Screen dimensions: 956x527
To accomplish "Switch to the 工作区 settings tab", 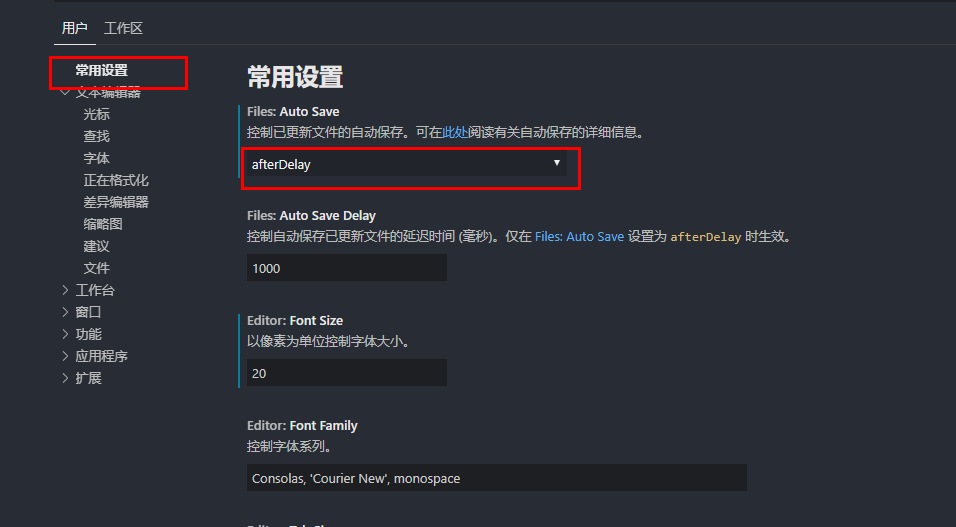I will click(123, 28).
